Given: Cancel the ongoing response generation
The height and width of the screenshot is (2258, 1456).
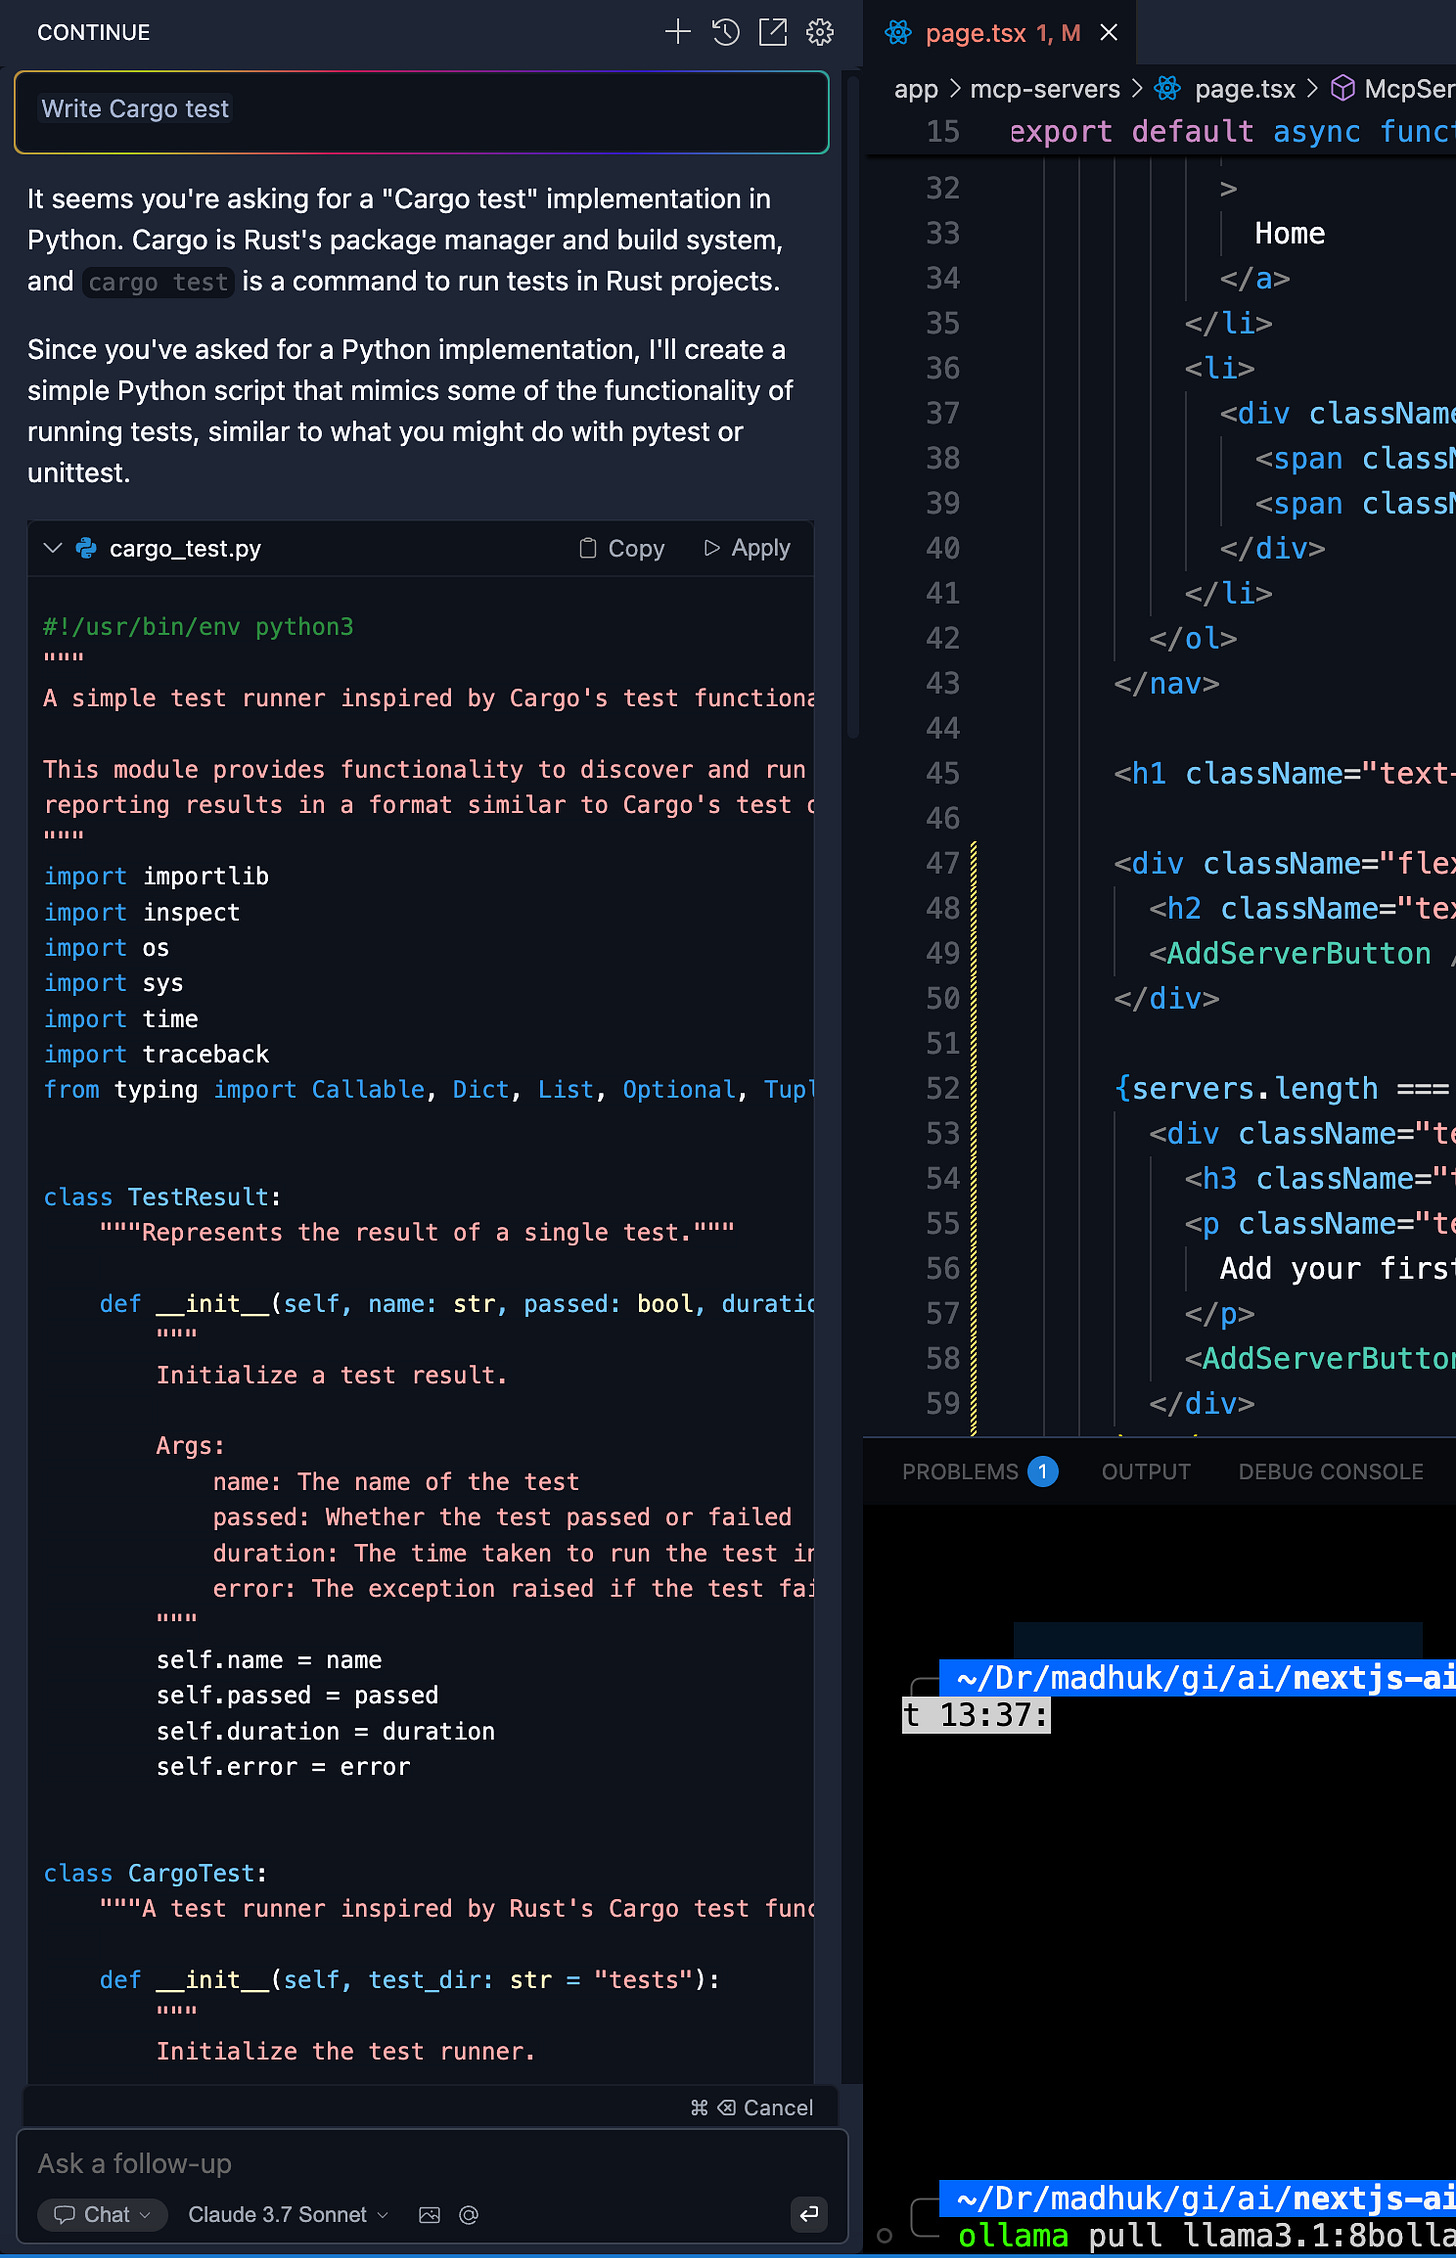Looking at the screenshot, I should coord(752,2107).
